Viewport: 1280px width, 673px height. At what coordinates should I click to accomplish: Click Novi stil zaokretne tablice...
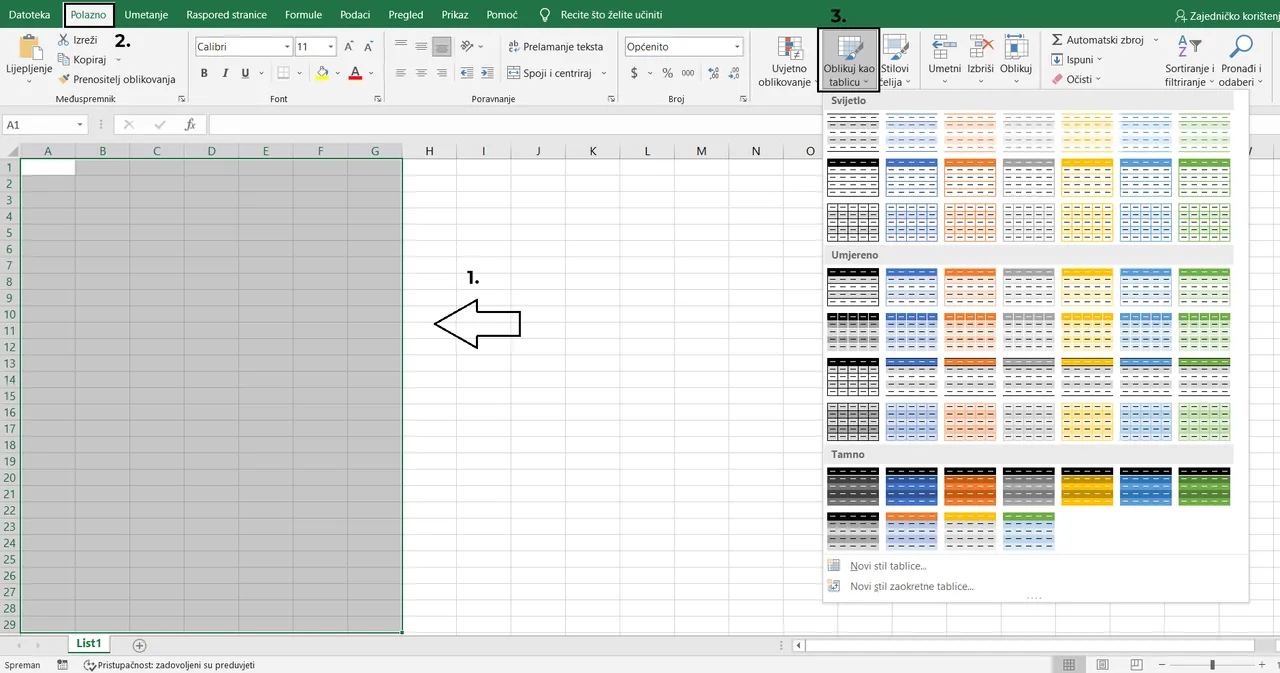coord(911,586)
